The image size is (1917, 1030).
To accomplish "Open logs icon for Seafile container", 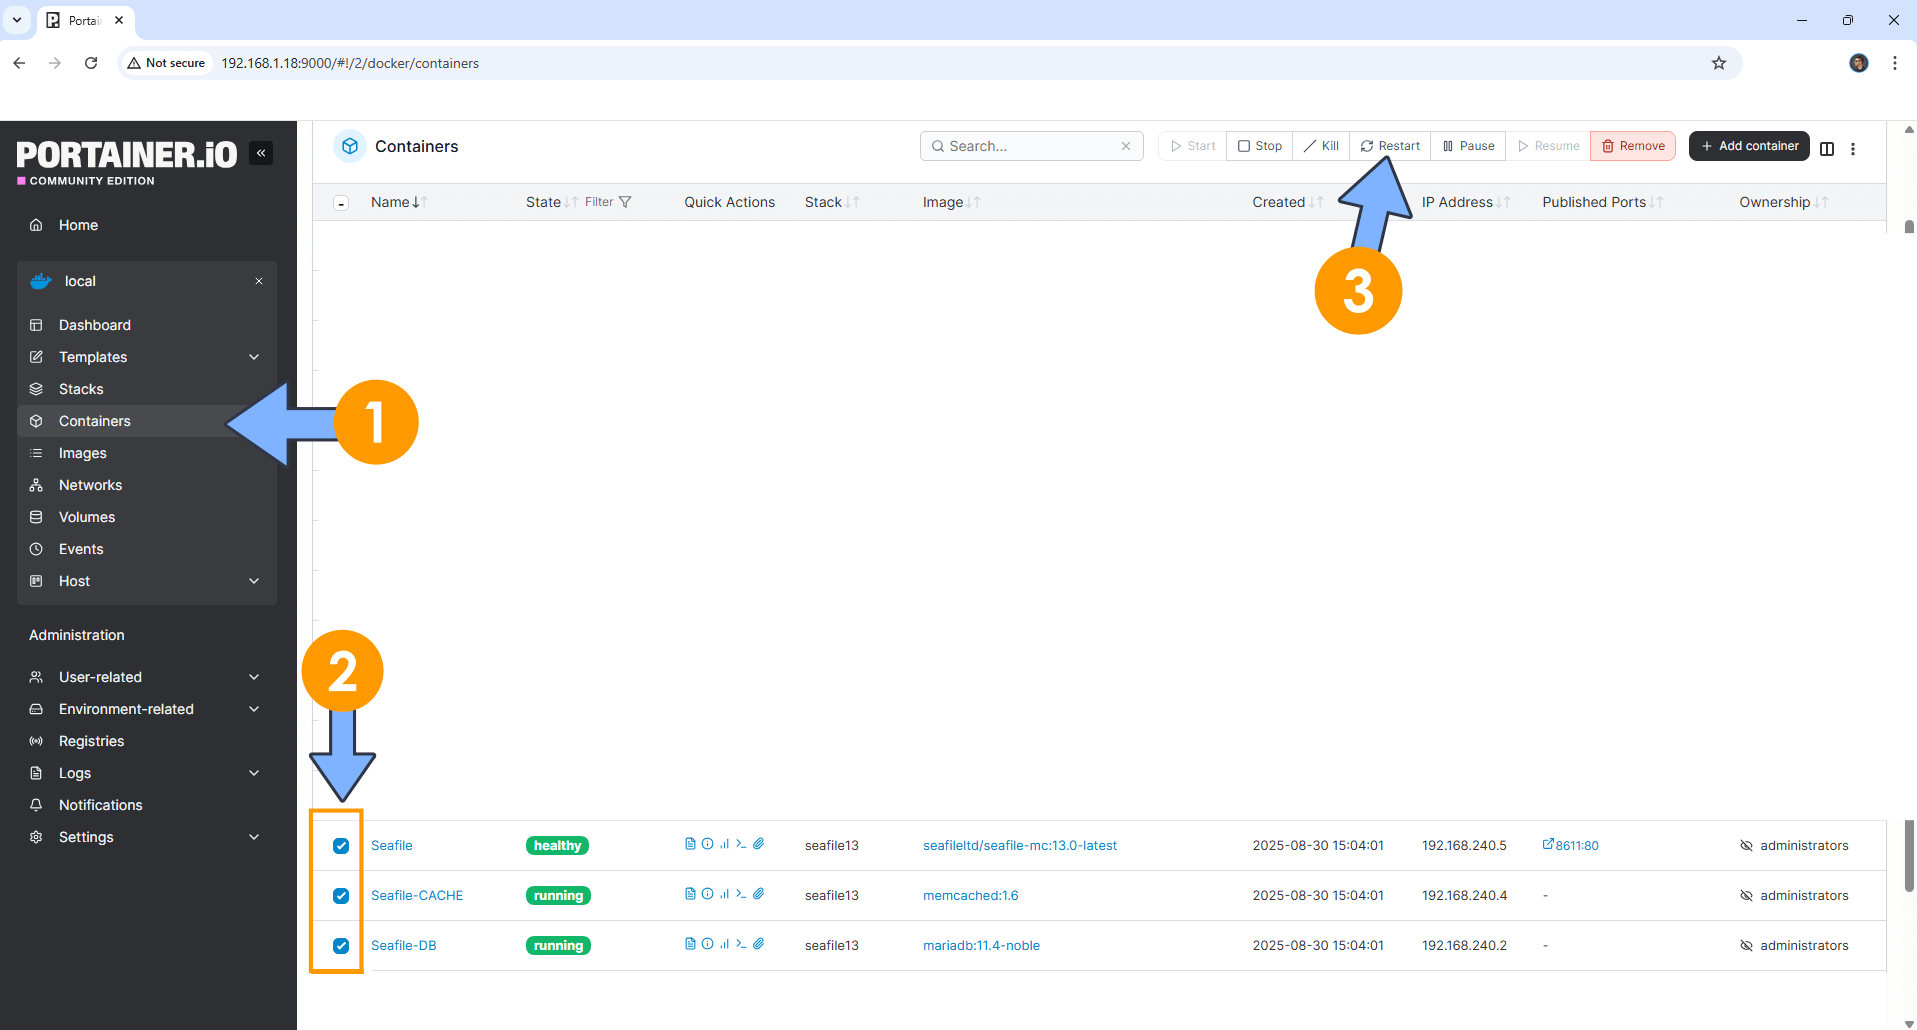I will [x=690, y=844].
